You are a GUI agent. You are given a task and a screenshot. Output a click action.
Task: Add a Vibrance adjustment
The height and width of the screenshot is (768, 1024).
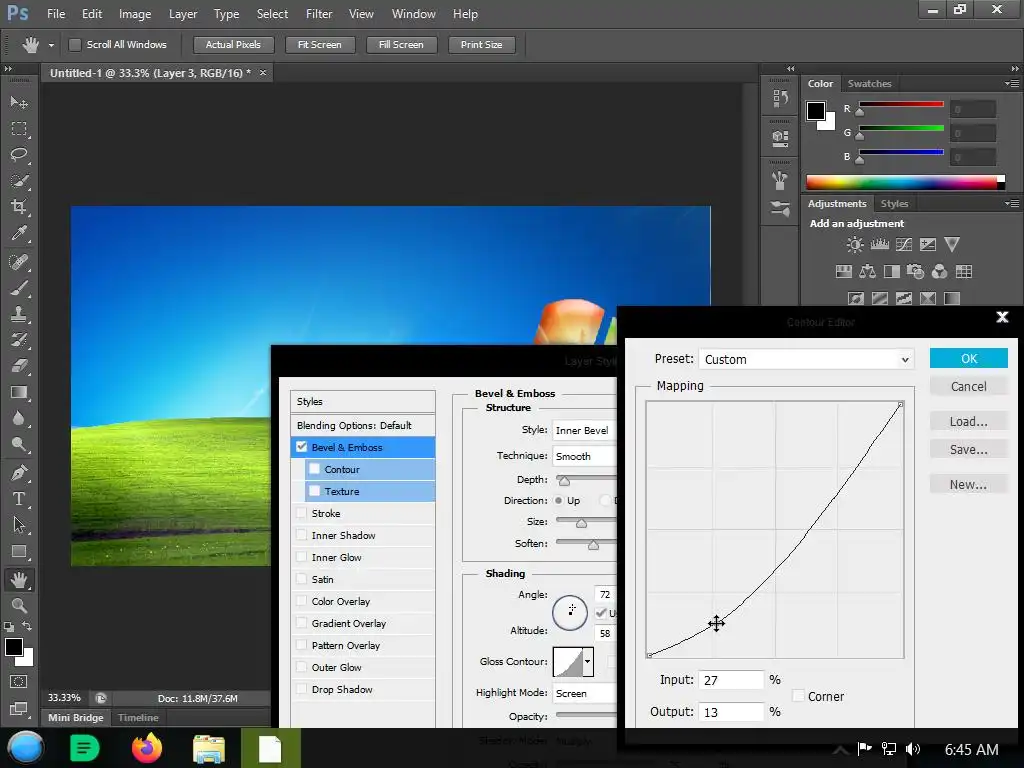coord(952,245)
